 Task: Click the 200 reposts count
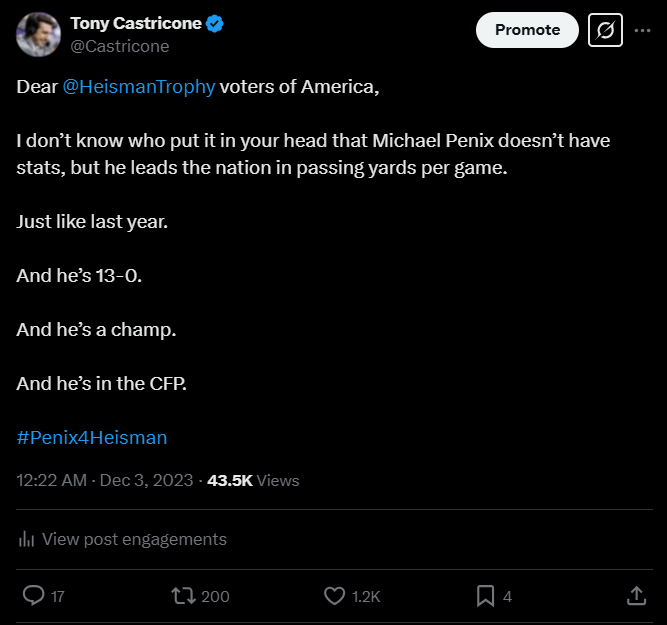click(215, 596)
